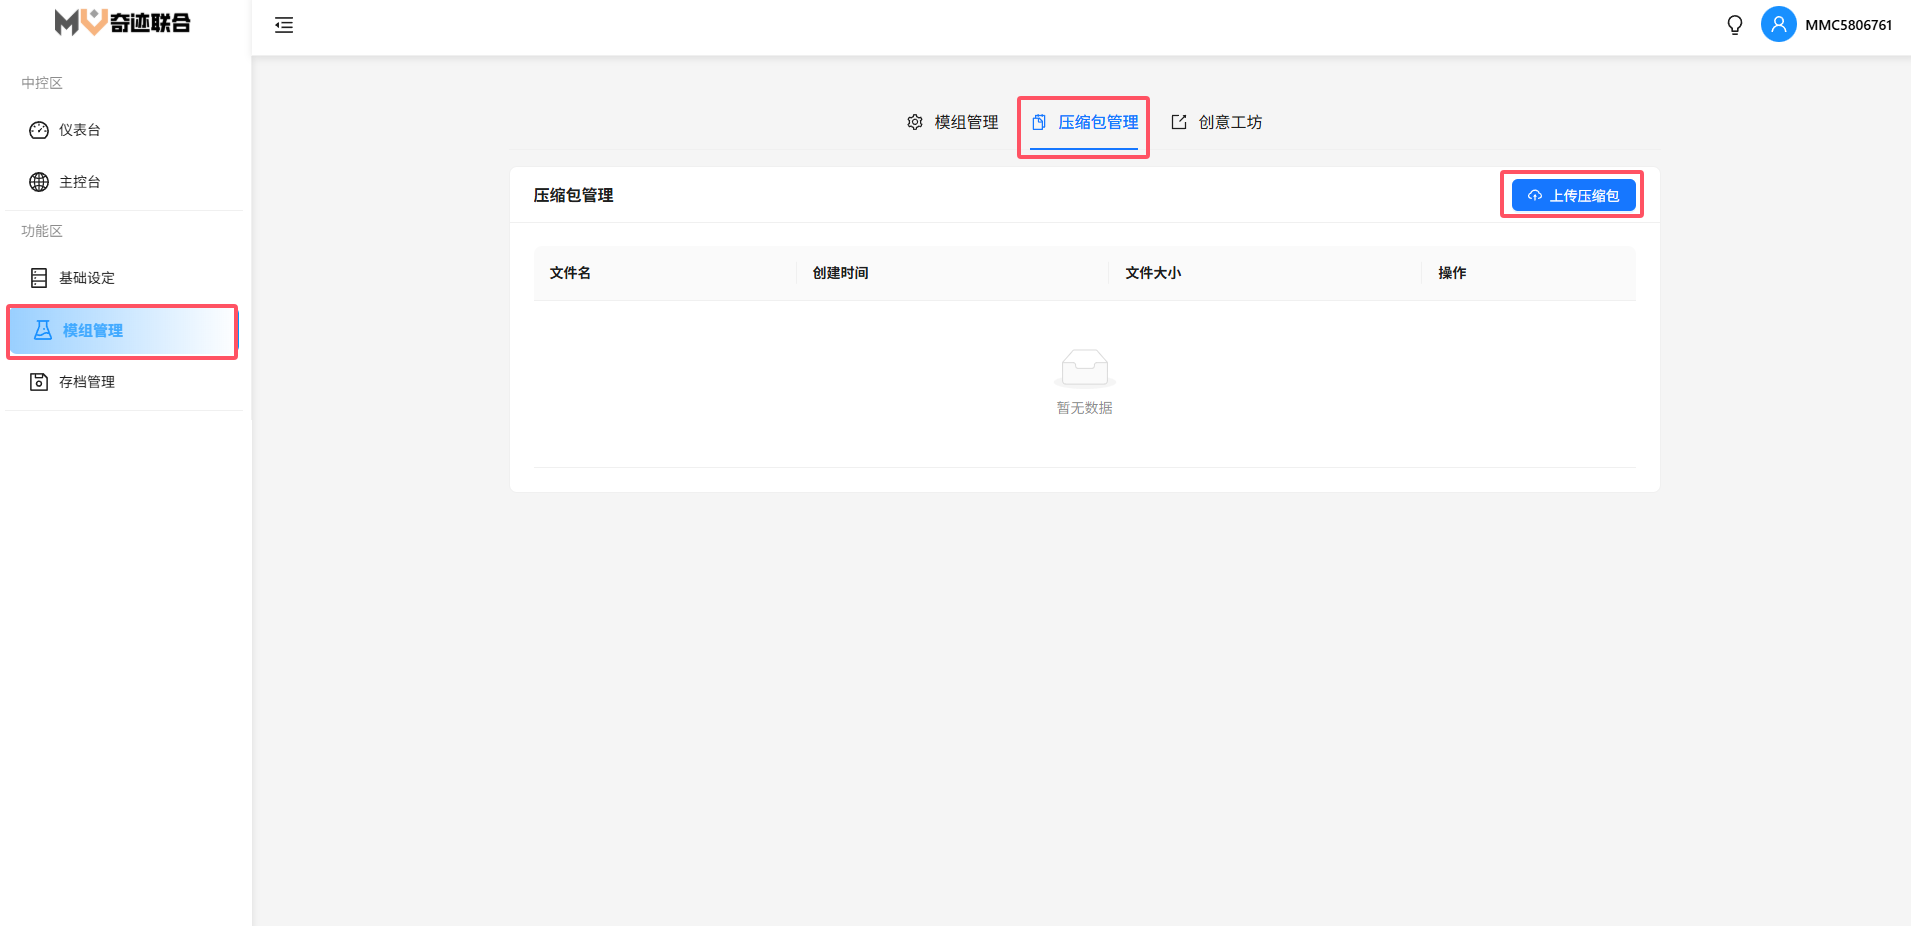This screenshot has height=926, width=1911.
Task: Click the 文件大小 column header
Action: point(1153,273)
